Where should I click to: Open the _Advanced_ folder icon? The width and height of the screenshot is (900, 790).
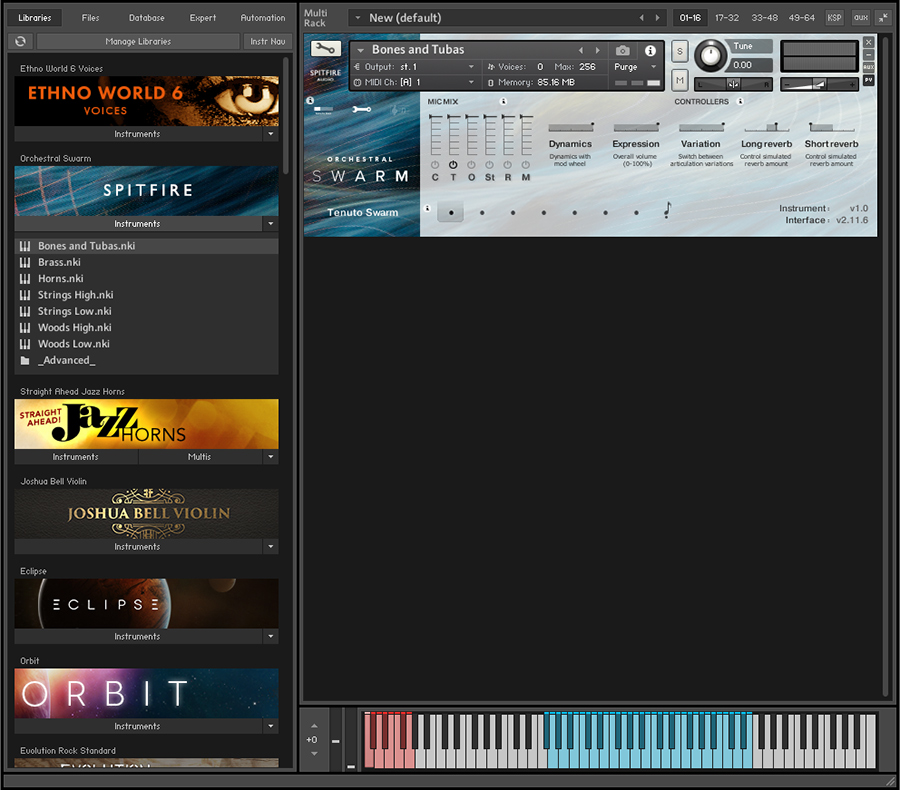[x=25, y=361]
